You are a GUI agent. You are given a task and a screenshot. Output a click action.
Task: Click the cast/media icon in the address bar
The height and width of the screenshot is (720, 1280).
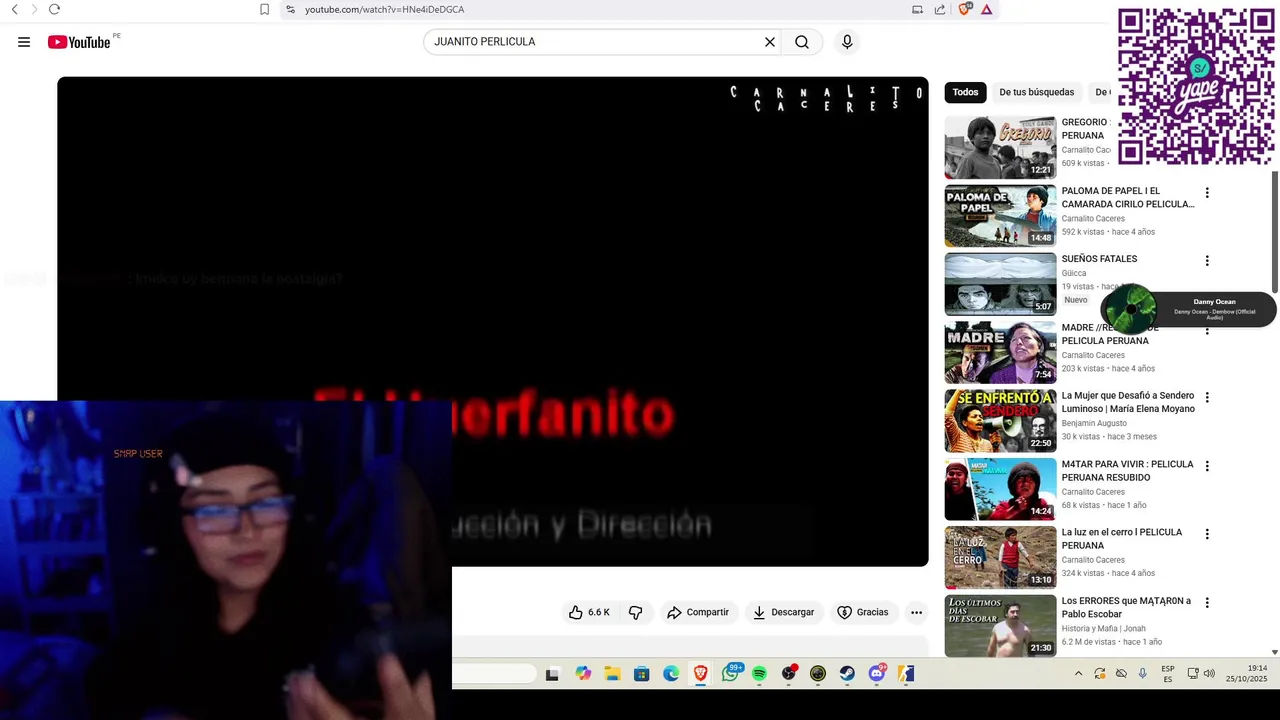pyautogui.click(x=917, y=9)
